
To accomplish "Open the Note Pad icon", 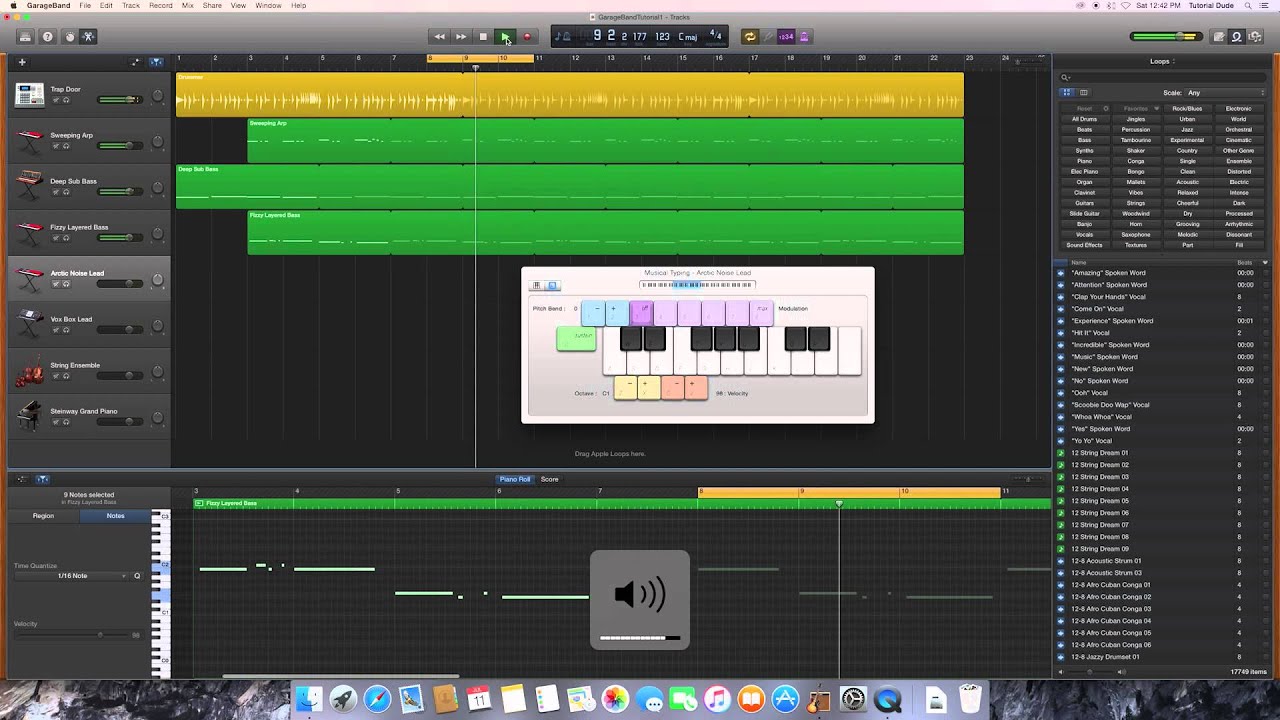I will [x=1219, y=37].
